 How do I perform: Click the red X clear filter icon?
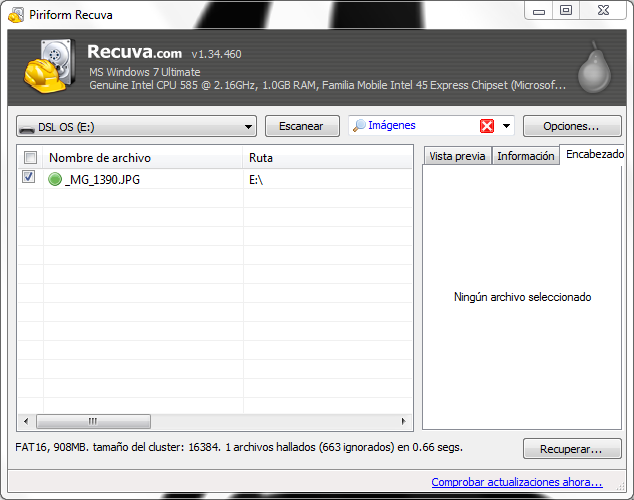[487, 126]
